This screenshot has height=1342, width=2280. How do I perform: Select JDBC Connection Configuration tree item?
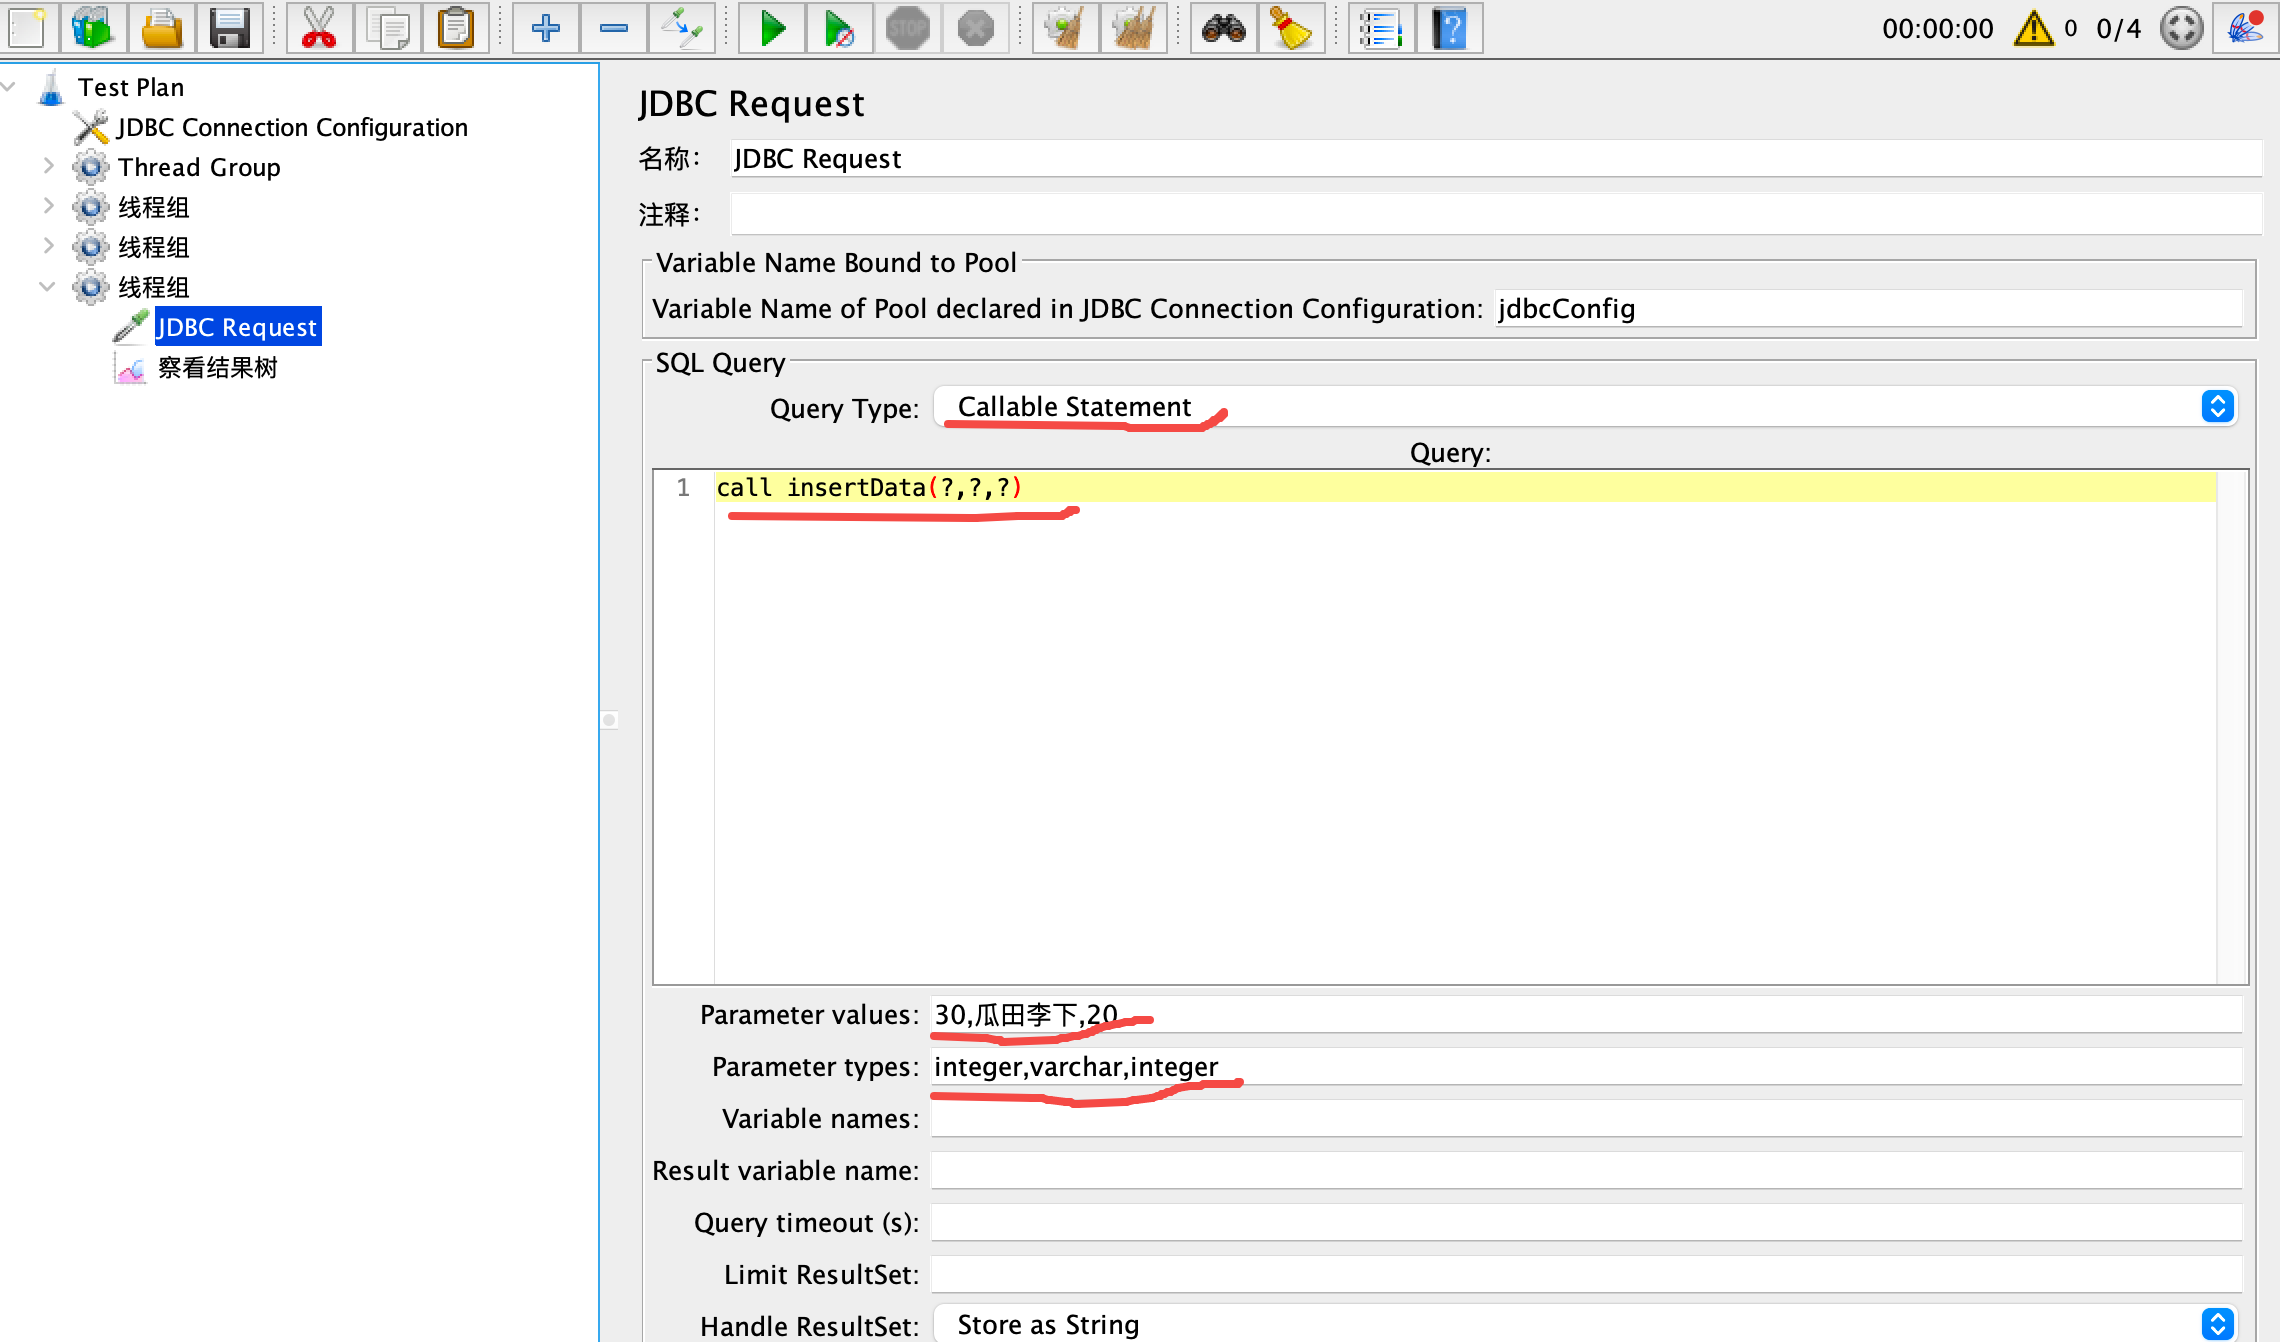click(x=292, y=127)
